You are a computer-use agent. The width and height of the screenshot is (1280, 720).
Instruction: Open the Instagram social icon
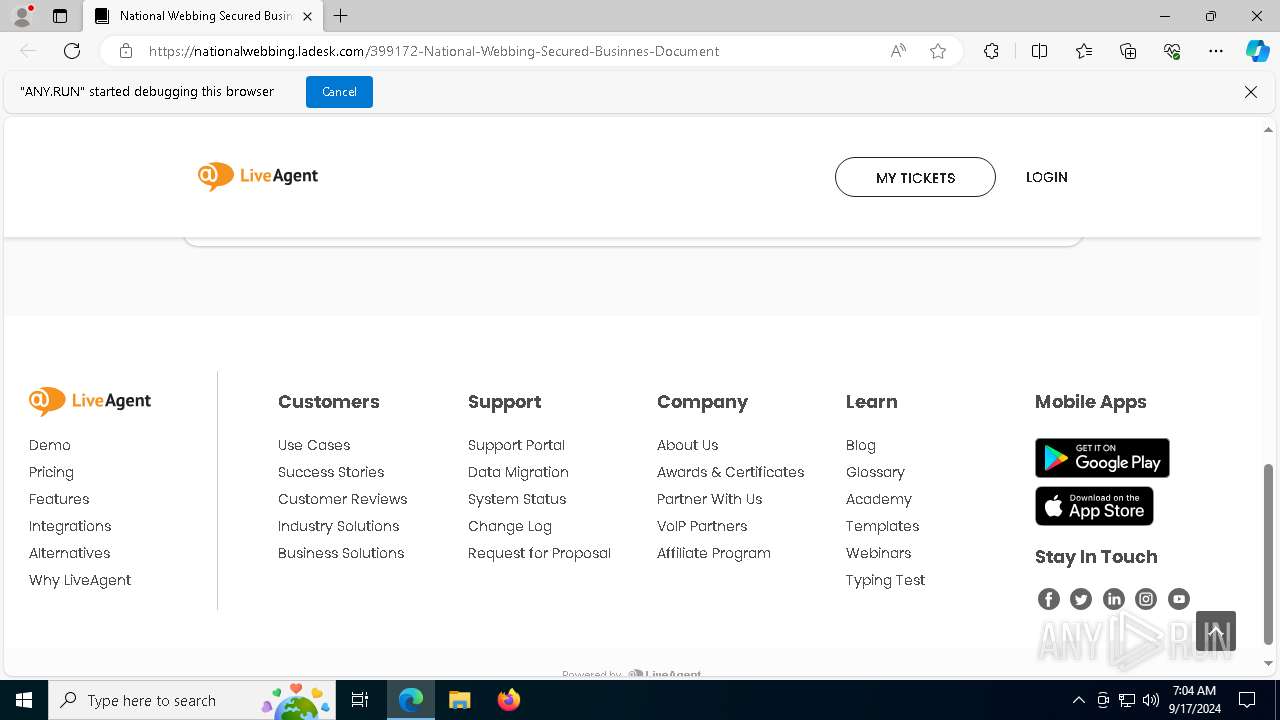click(x=1146, y=599)
